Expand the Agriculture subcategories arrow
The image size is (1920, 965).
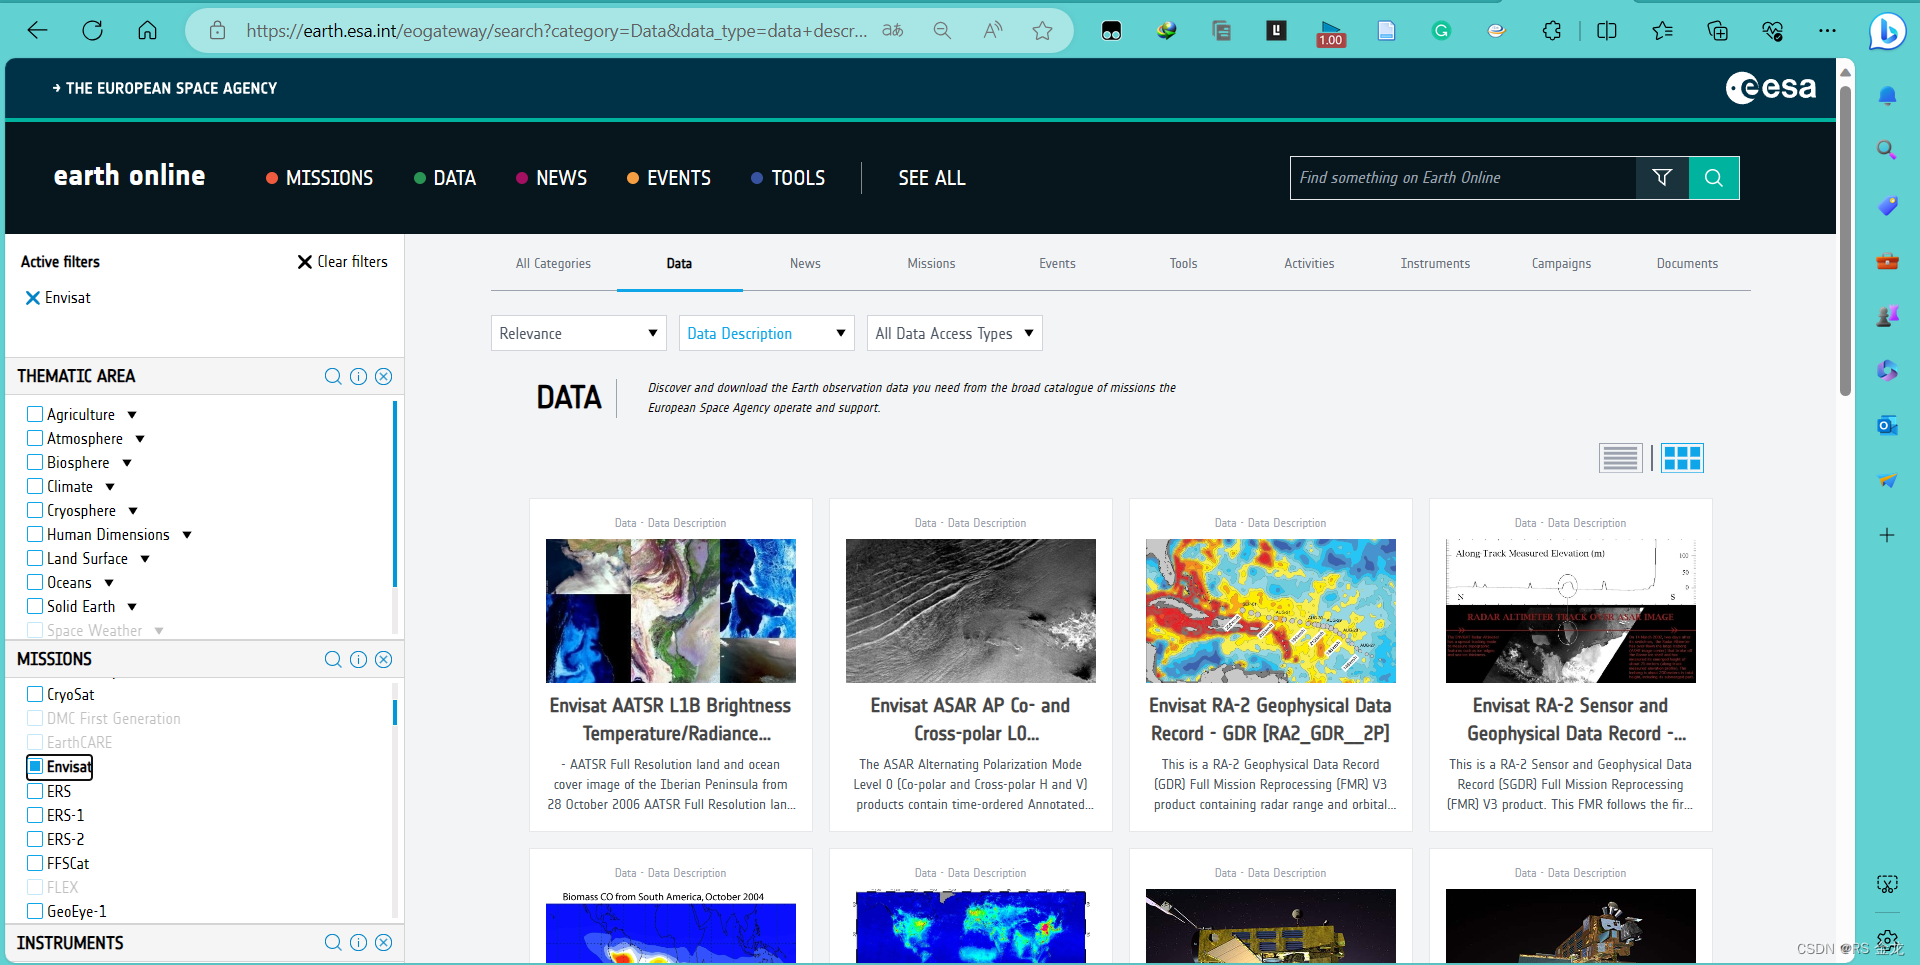point(132,415)
